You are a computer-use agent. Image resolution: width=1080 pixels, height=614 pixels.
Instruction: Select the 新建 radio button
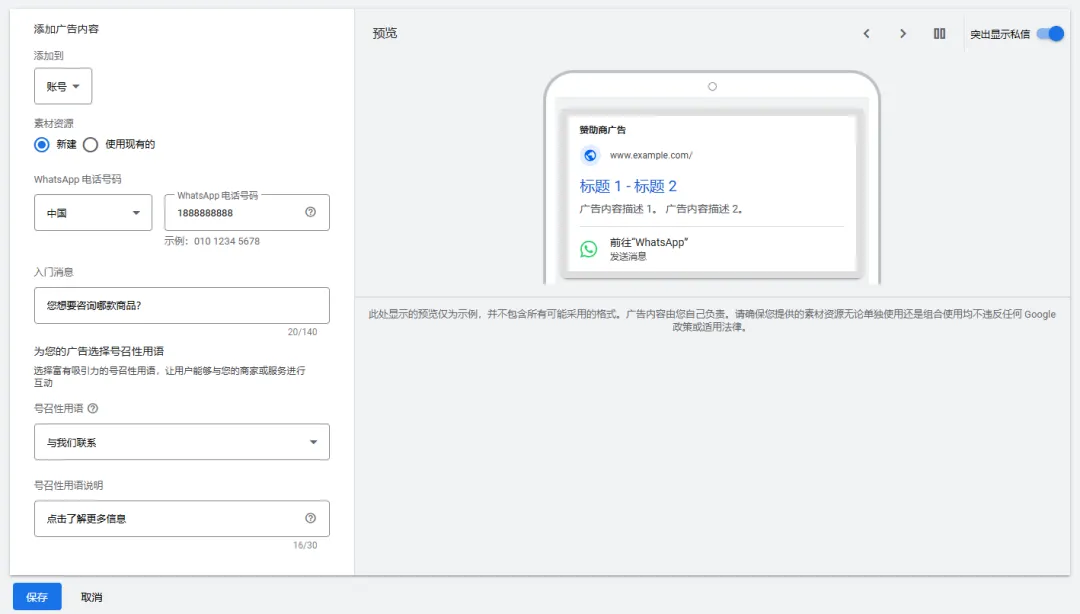[x=42, y=145]
